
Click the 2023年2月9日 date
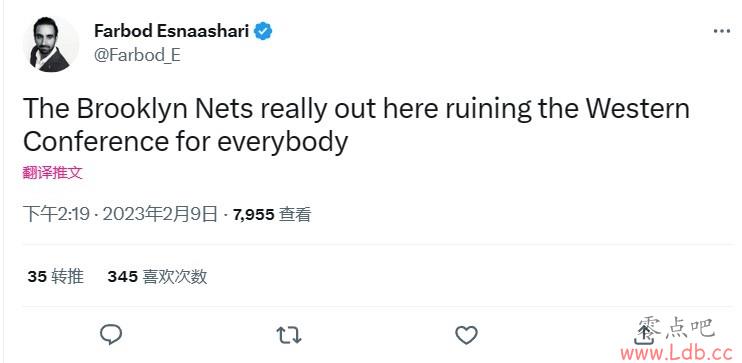click(x=160, y=215)
